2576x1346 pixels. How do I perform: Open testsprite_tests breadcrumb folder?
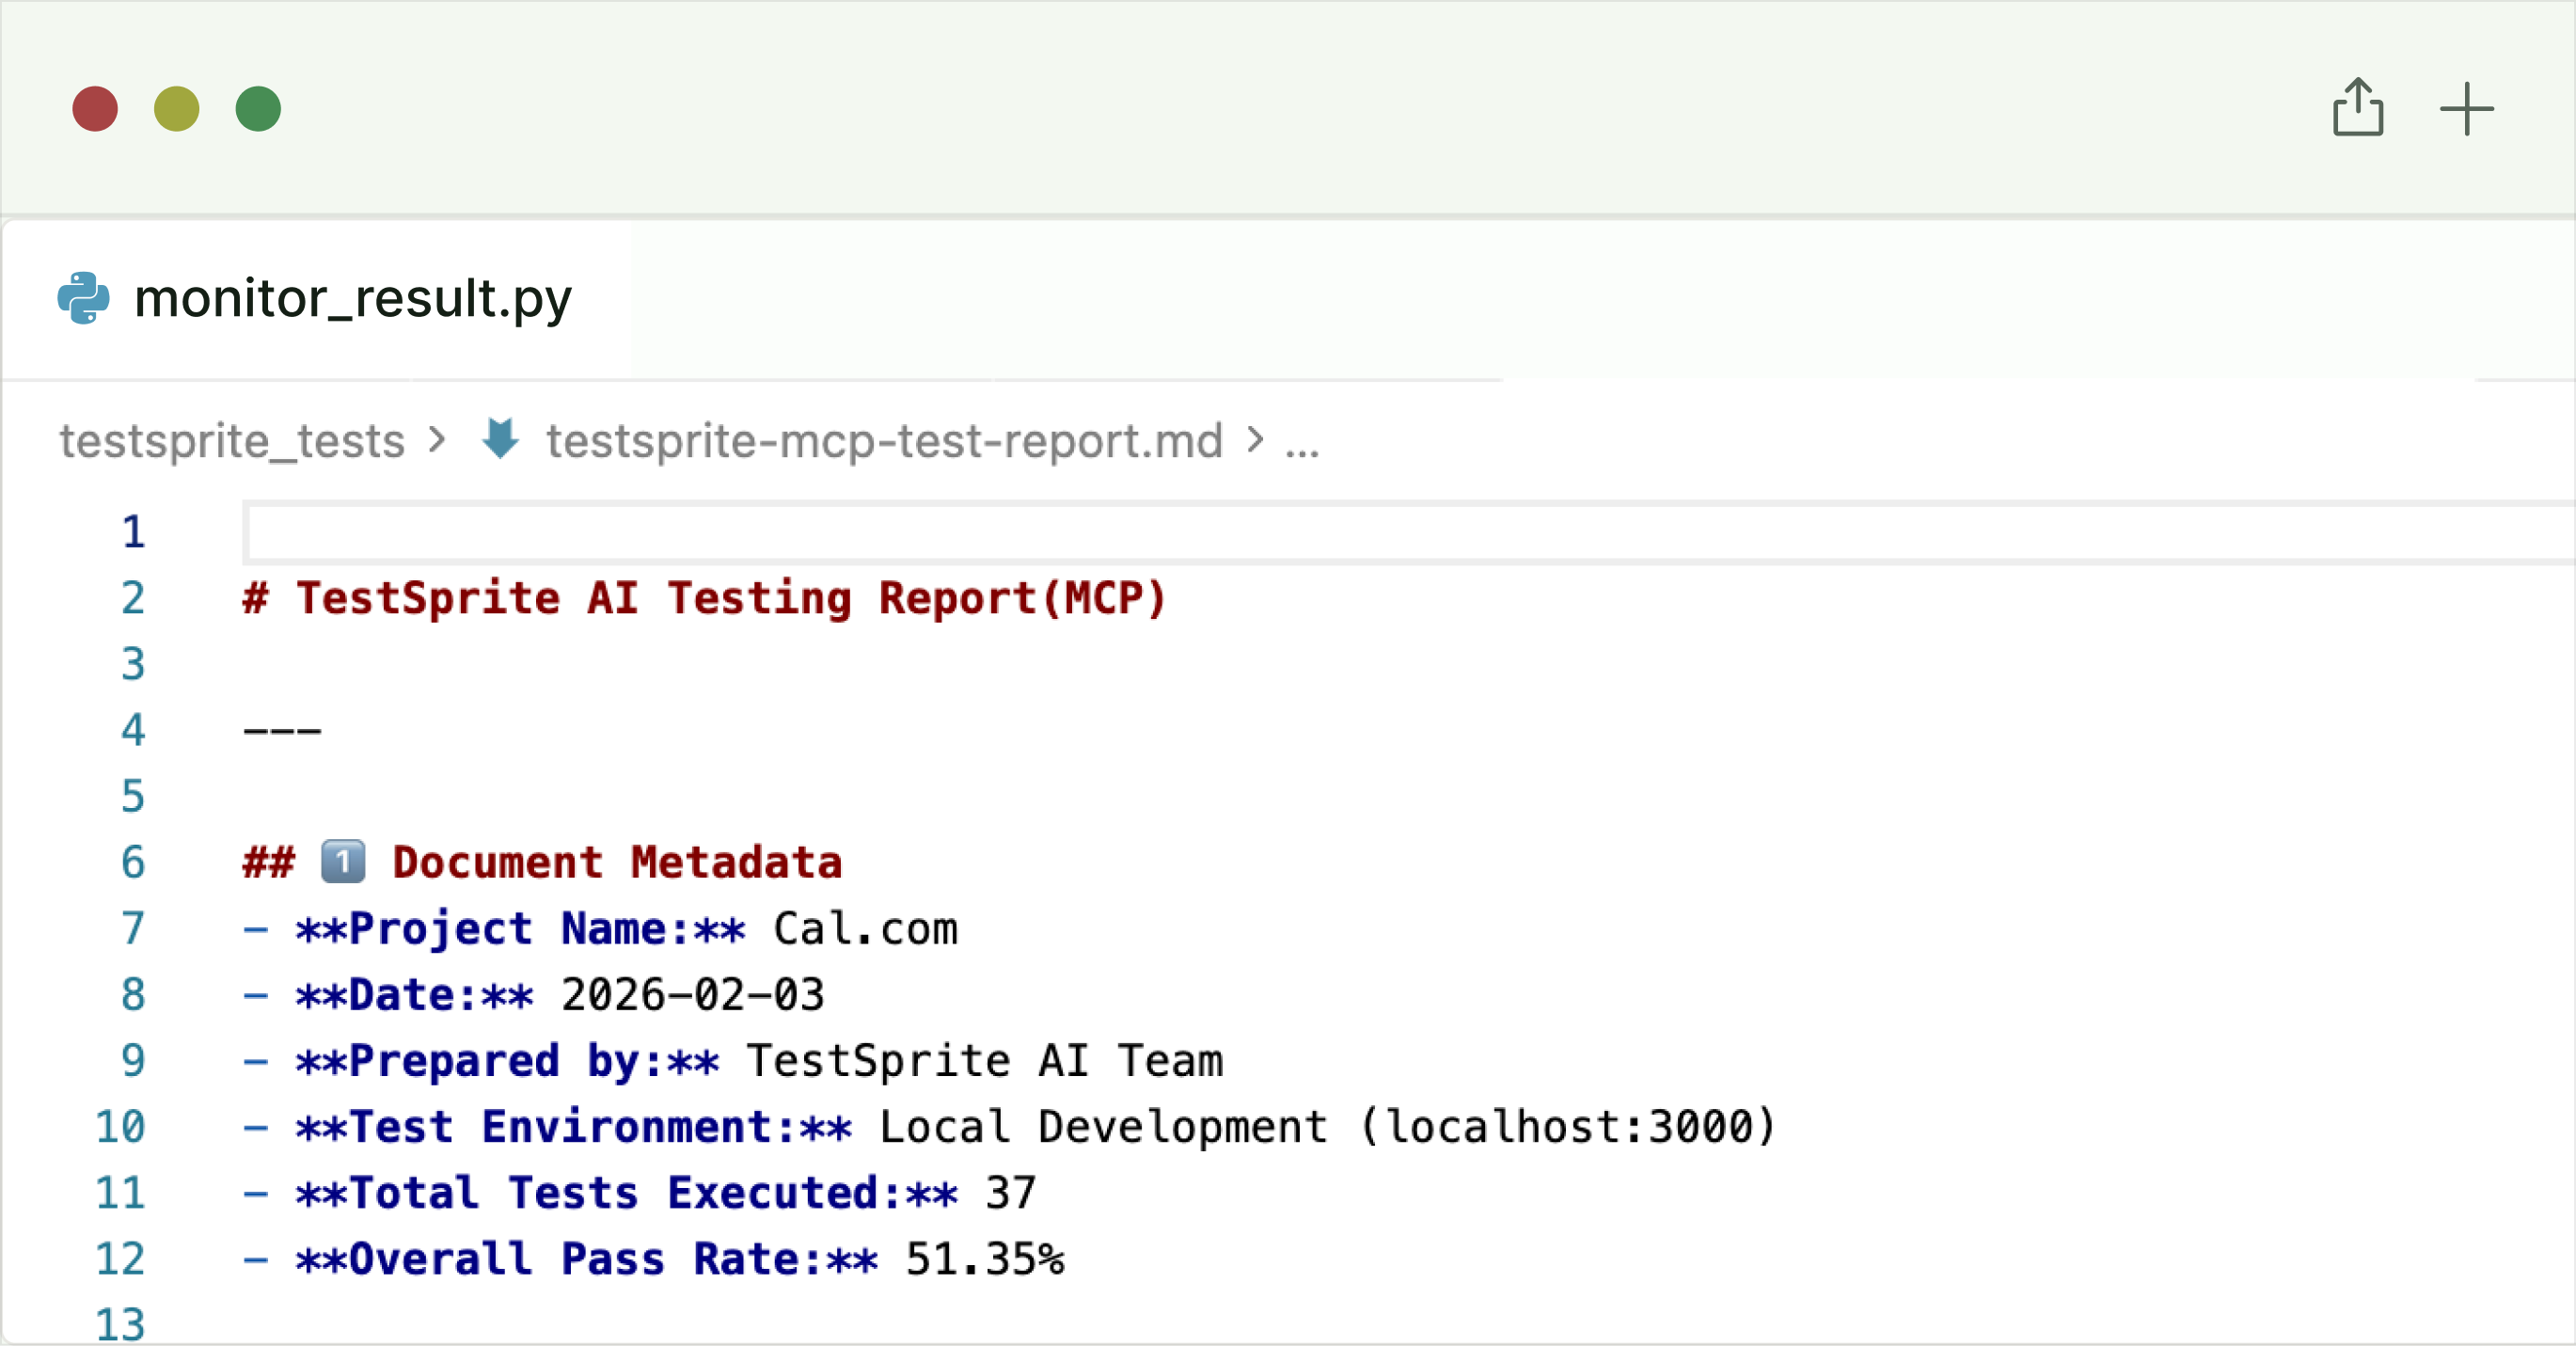232,441
